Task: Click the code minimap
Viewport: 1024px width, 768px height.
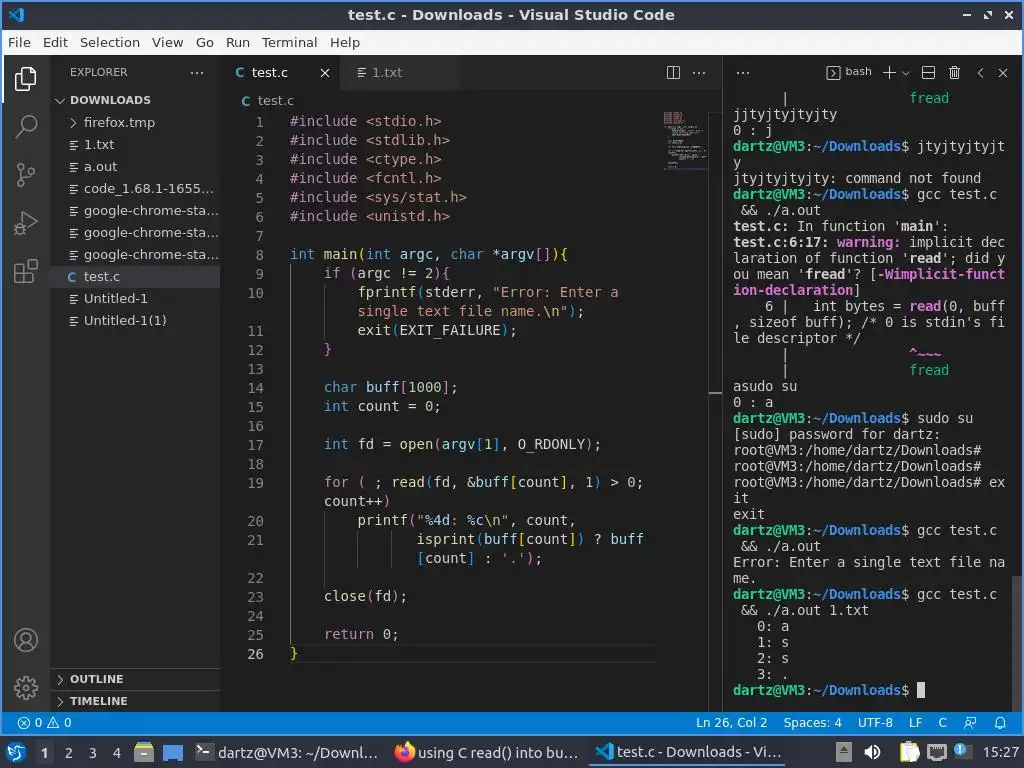Action: pyautogui.click(x=684, y=140)
